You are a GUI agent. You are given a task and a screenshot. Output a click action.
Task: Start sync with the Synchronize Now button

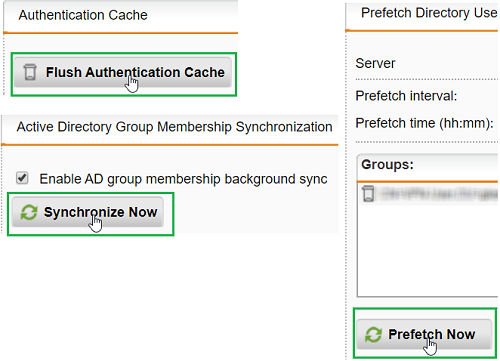click(x=88, y=212)
